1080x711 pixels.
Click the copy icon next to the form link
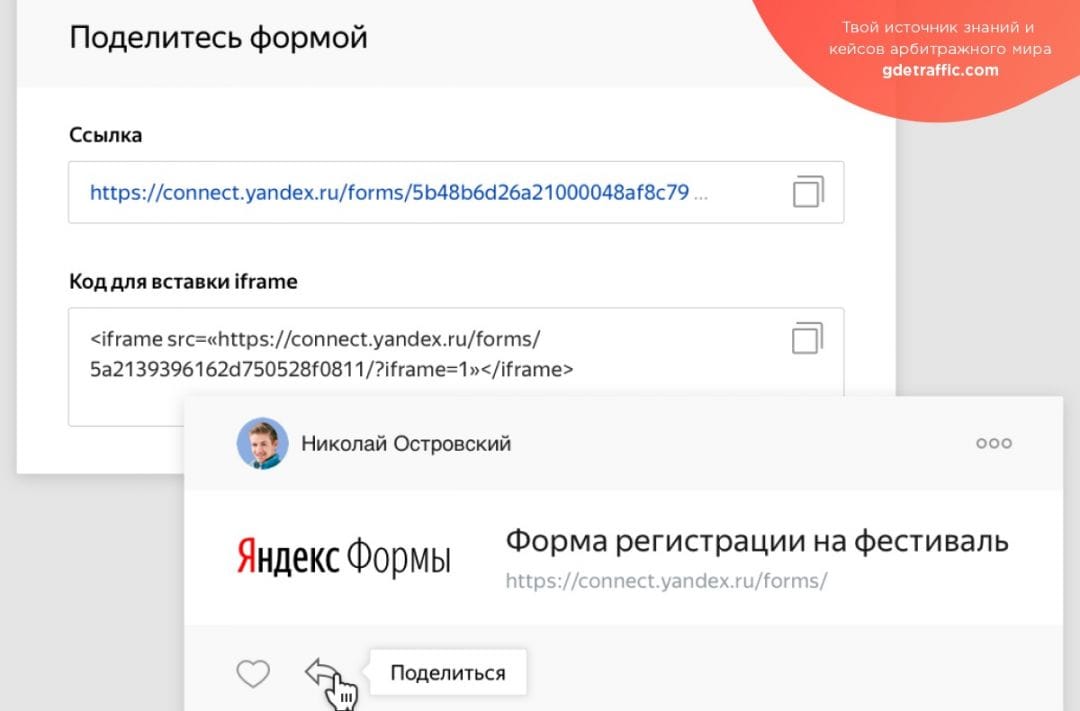coord(806,191)
